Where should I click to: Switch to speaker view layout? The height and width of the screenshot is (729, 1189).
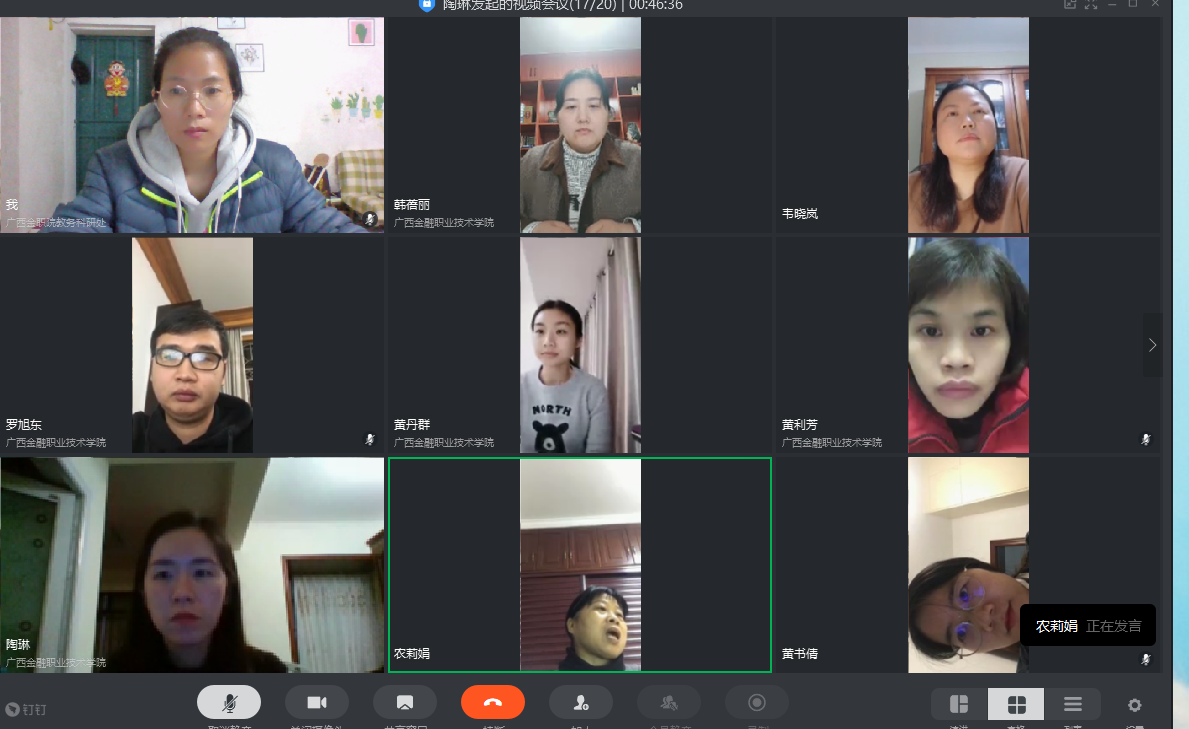coord(959,704)
